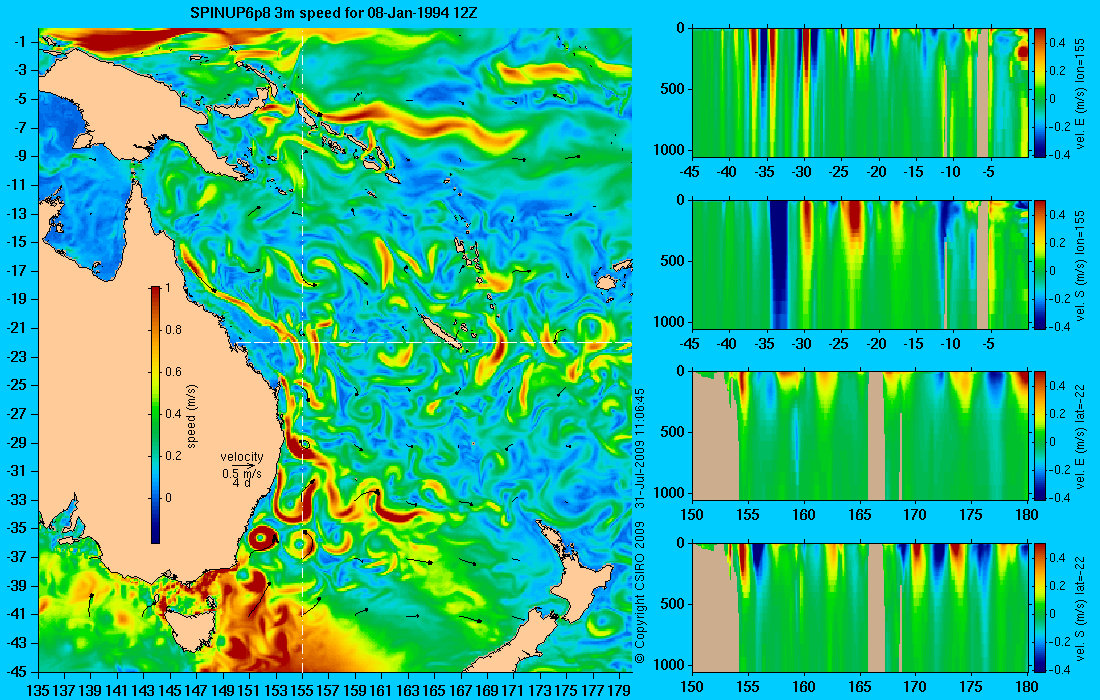
Task: Click the 'vel. S (m/s) lon=155' axis label
Action: click(1080, 265)
